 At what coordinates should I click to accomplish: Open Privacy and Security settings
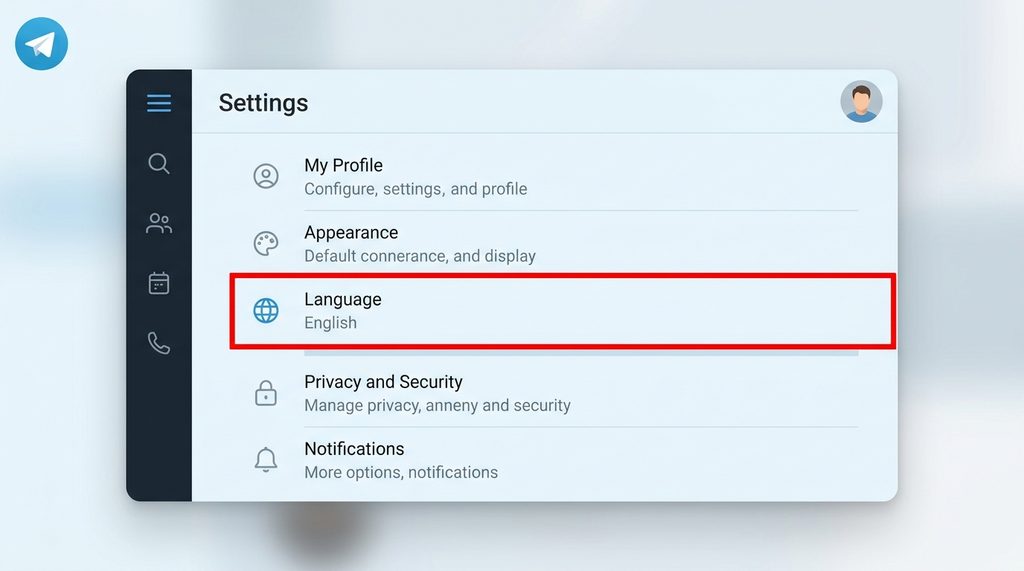point(383,382)
